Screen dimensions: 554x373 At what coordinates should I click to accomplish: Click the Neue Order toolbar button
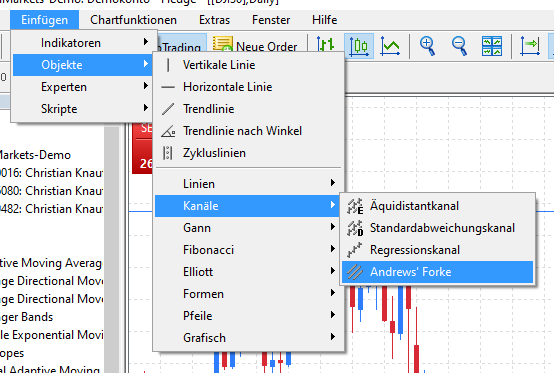[x=255, y=46]
